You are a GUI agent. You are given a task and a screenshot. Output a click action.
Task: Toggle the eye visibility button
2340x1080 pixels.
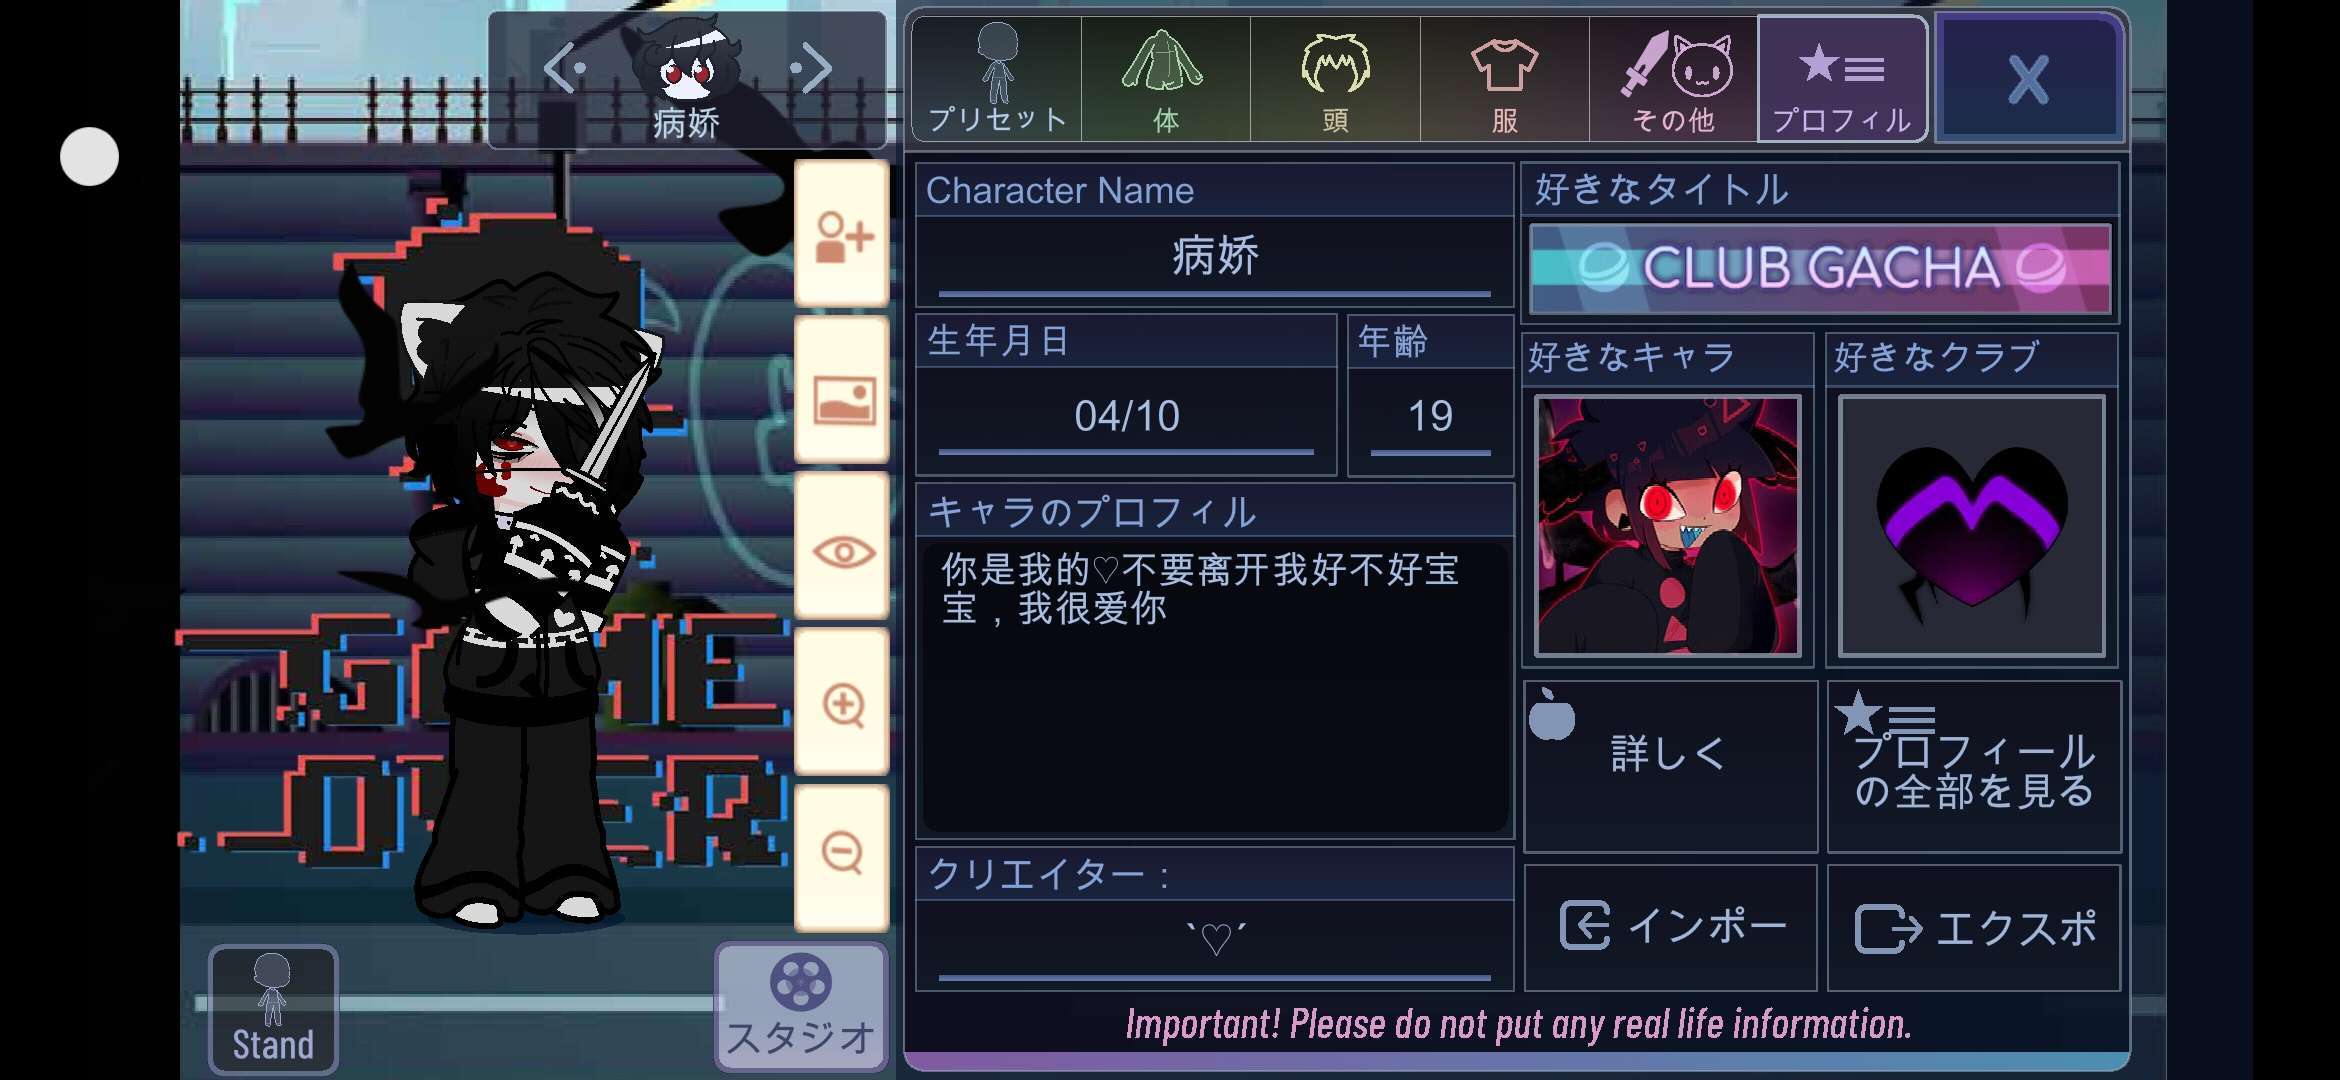click(841, 550)
